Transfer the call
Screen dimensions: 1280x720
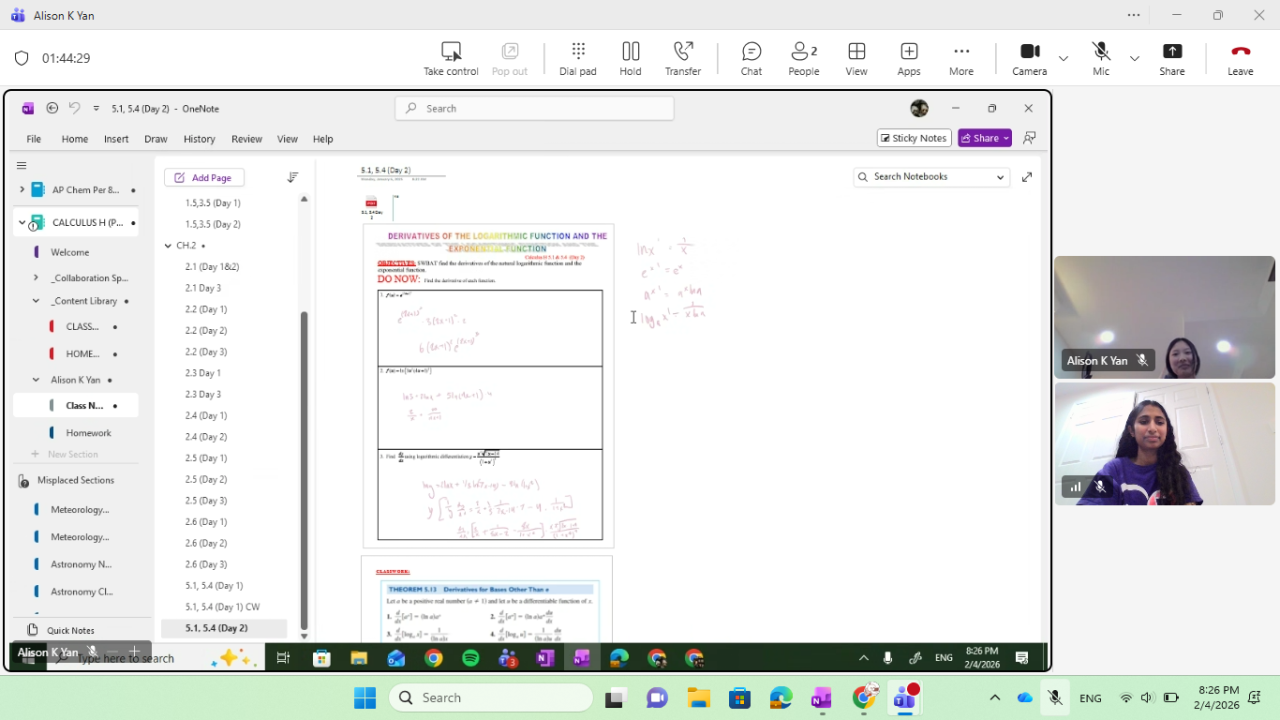[683, 58]
